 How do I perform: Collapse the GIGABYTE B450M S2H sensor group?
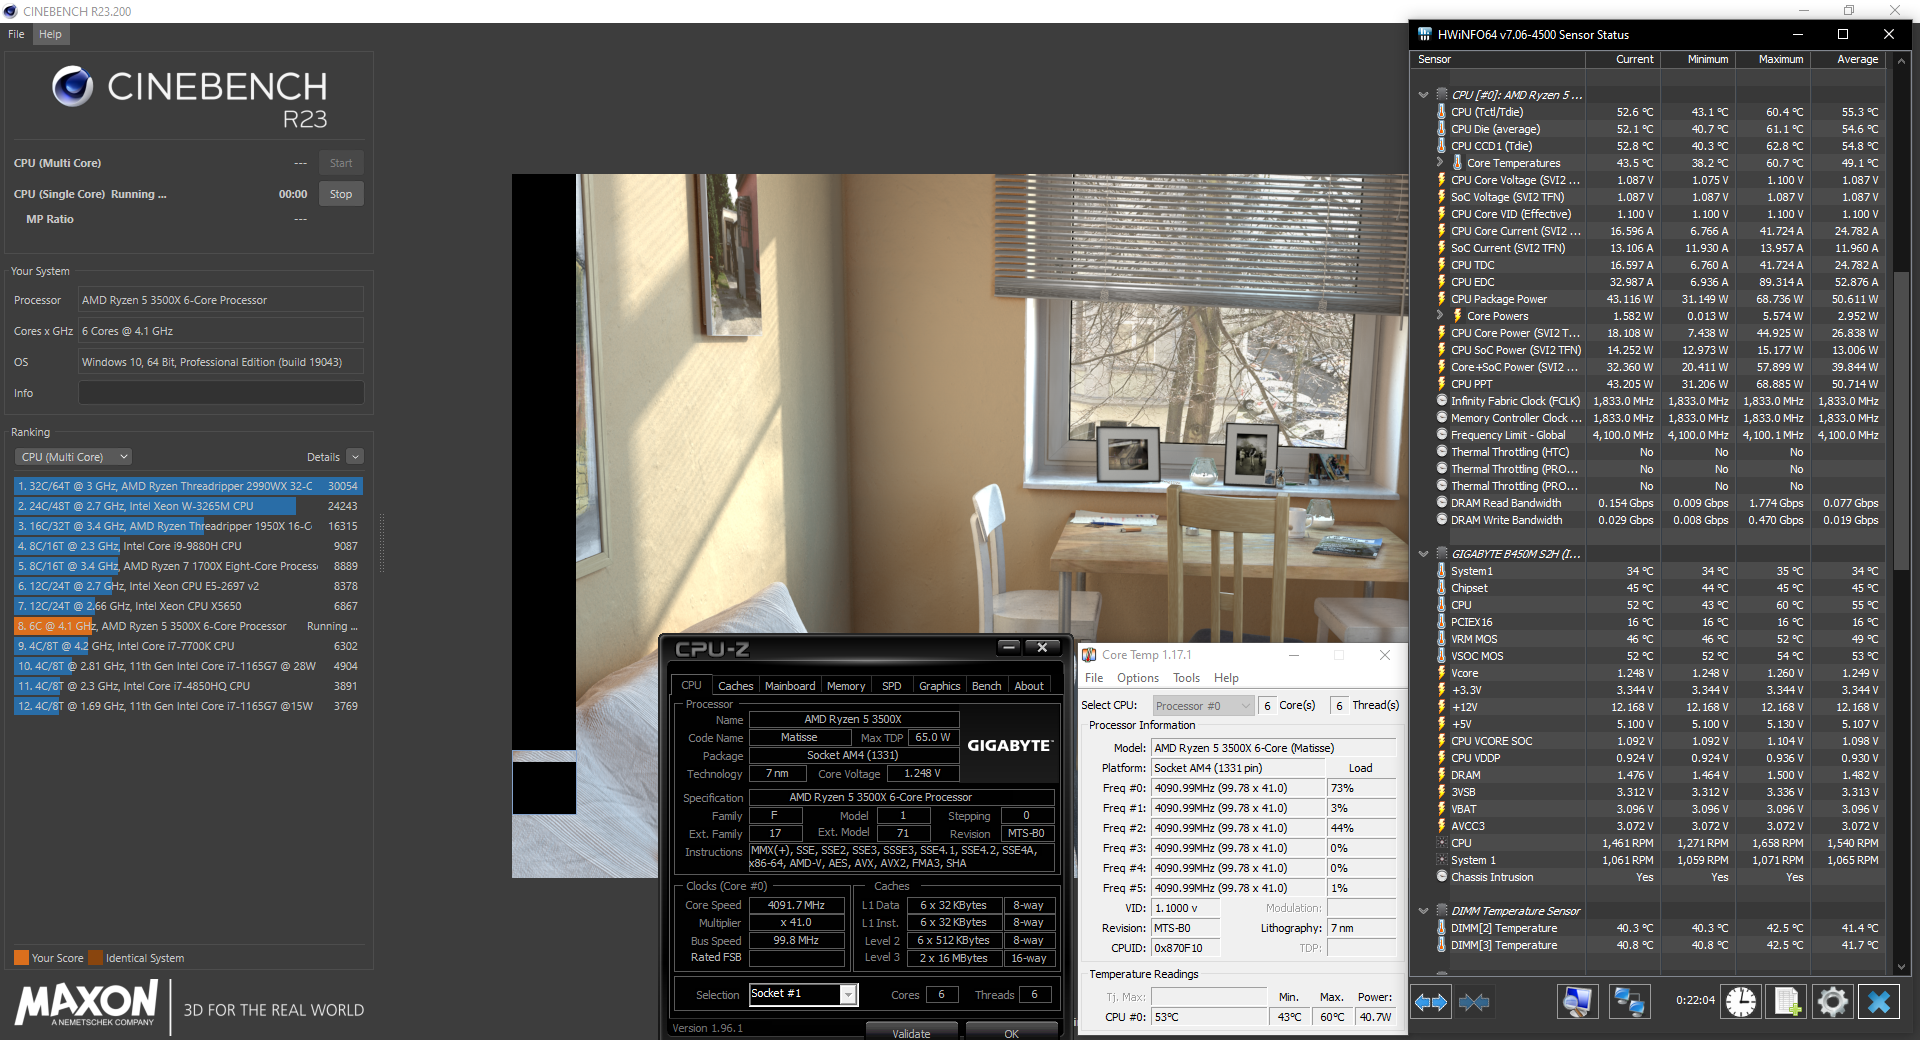point(1423,554)
